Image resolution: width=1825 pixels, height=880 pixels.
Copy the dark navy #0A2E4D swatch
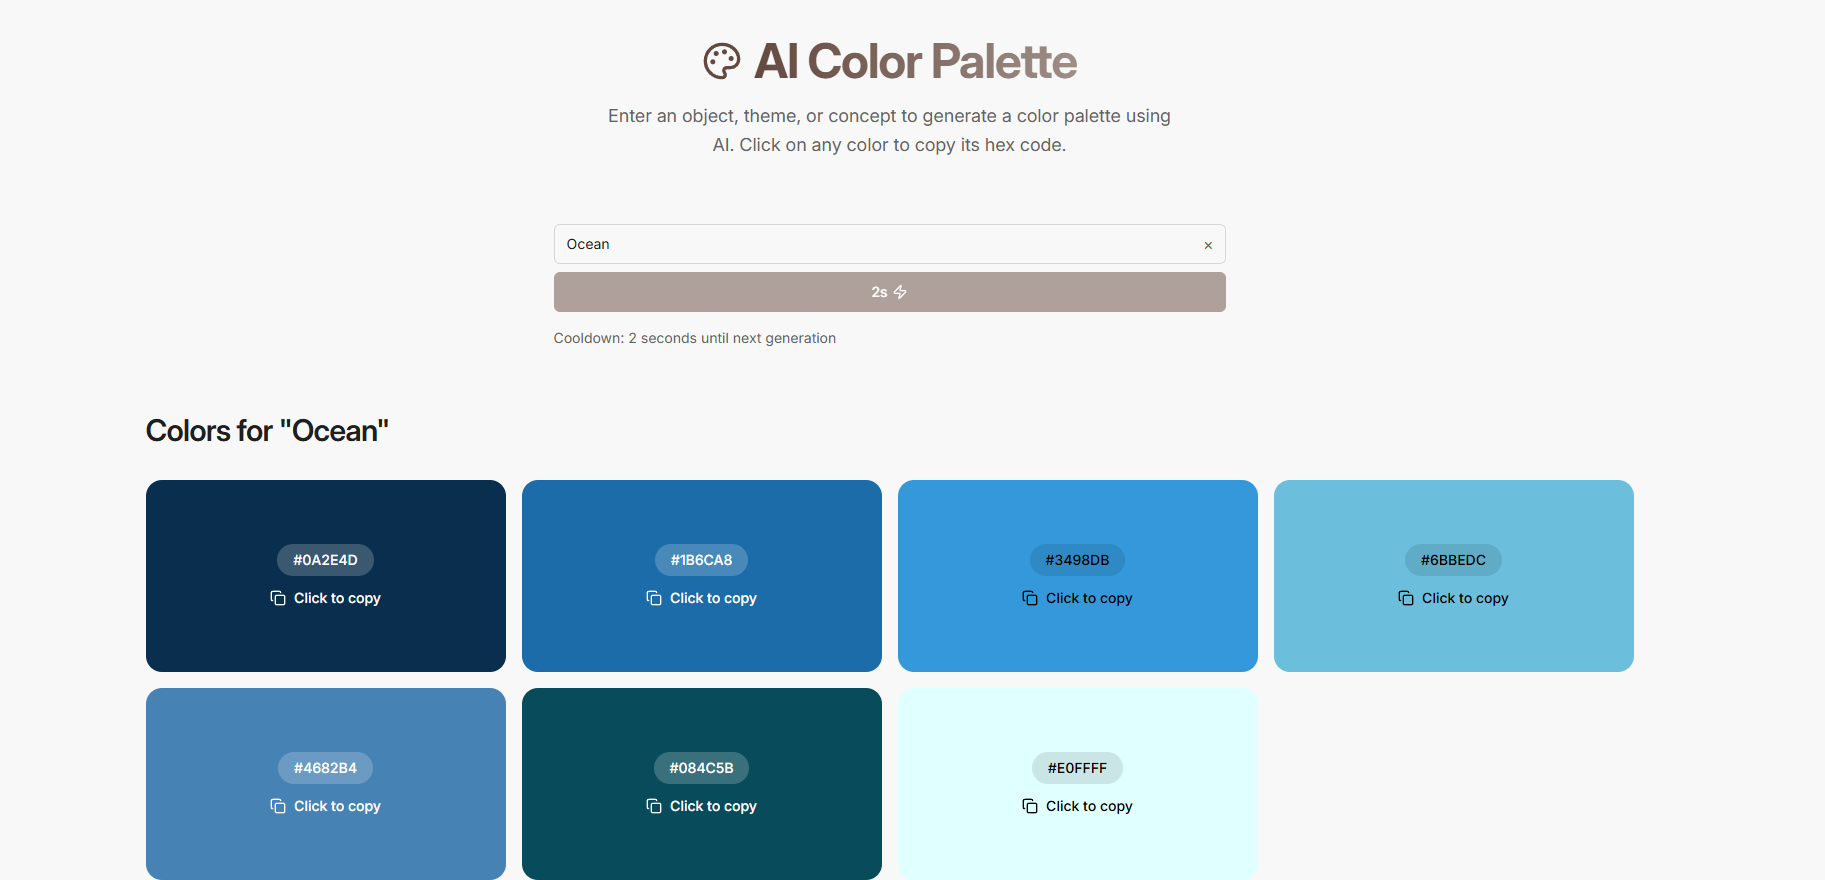pyautogui.click(x=325, y=576)
